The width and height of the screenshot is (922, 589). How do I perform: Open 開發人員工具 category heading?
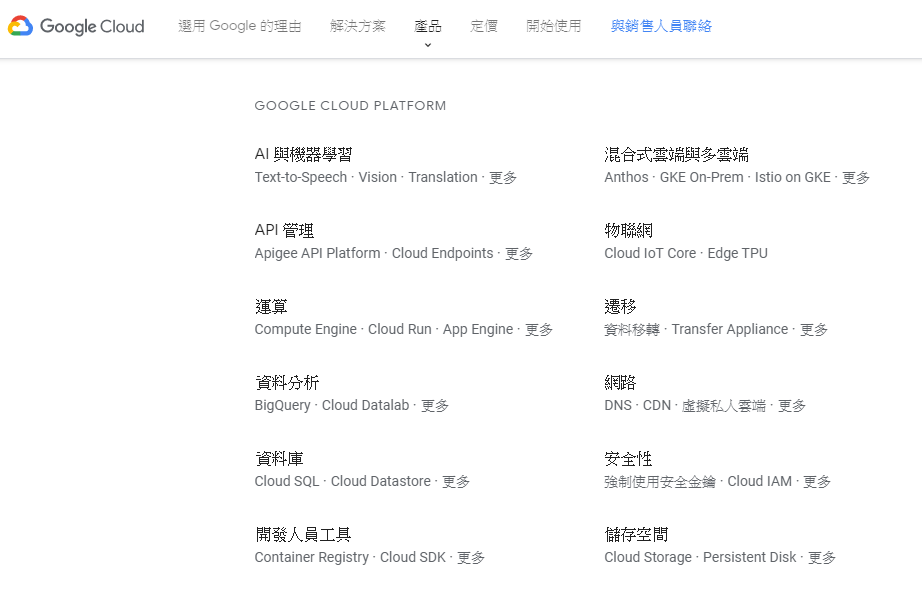tap(303, 534)
